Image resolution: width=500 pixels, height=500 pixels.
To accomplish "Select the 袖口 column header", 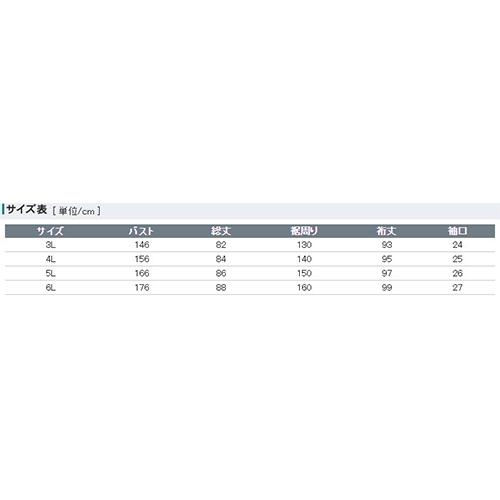I will [x=457, y=231].
